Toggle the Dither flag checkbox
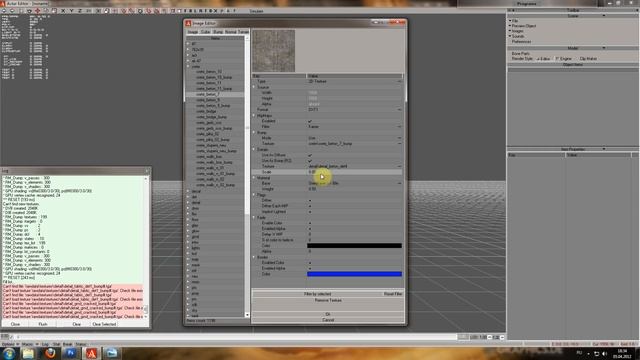This screenshot has height=360, width=640. [310, 200]
